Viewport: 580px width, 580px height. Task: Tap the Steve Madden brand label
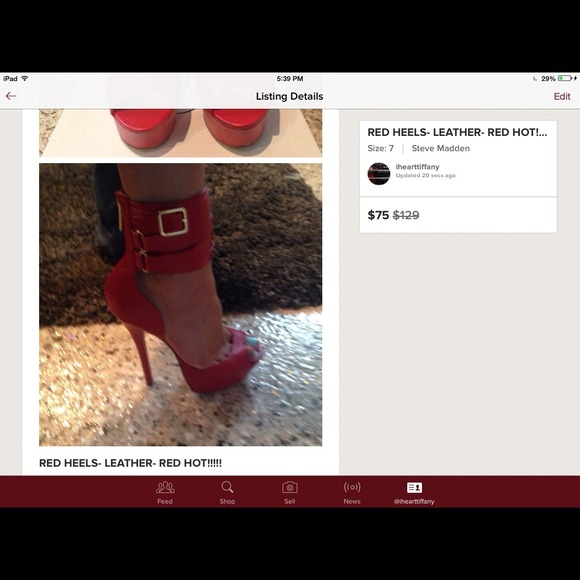pyautogui.click(x=441, y=148)
